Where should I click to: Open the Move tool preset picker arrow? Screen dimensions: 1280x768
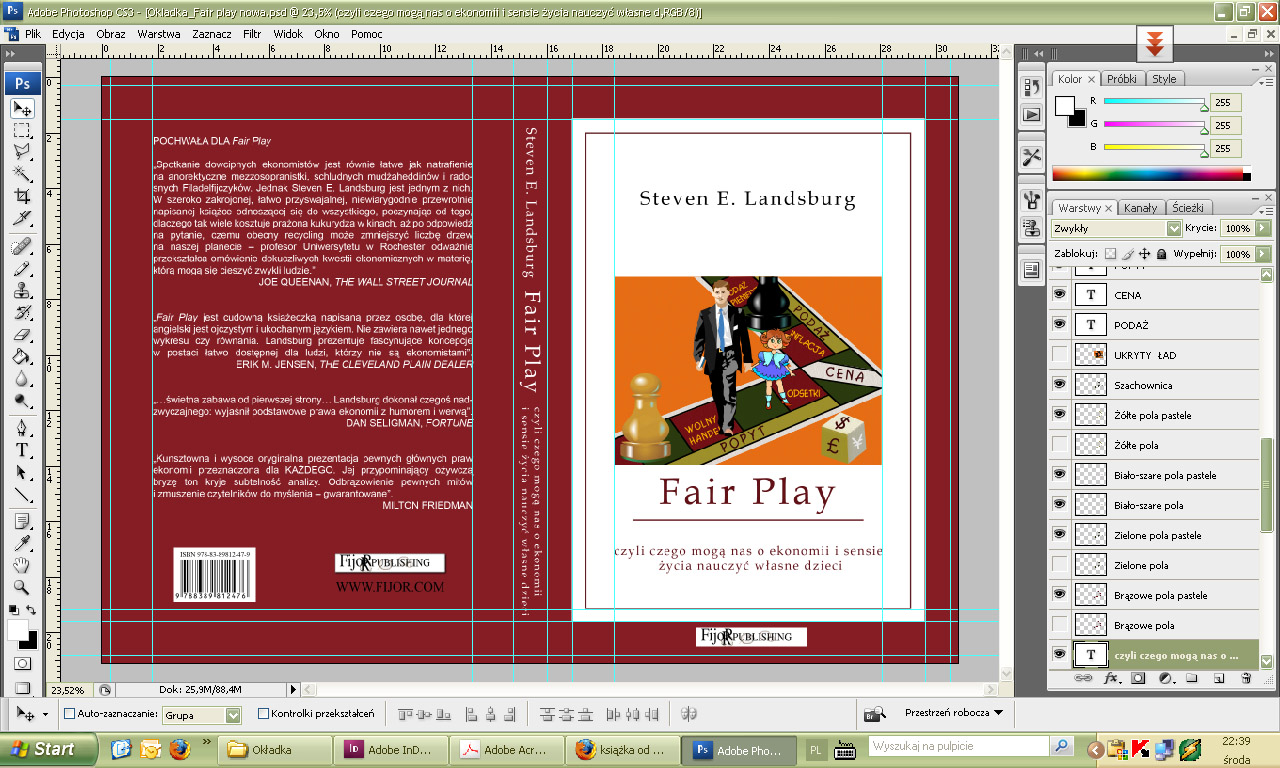pos(44,715)
